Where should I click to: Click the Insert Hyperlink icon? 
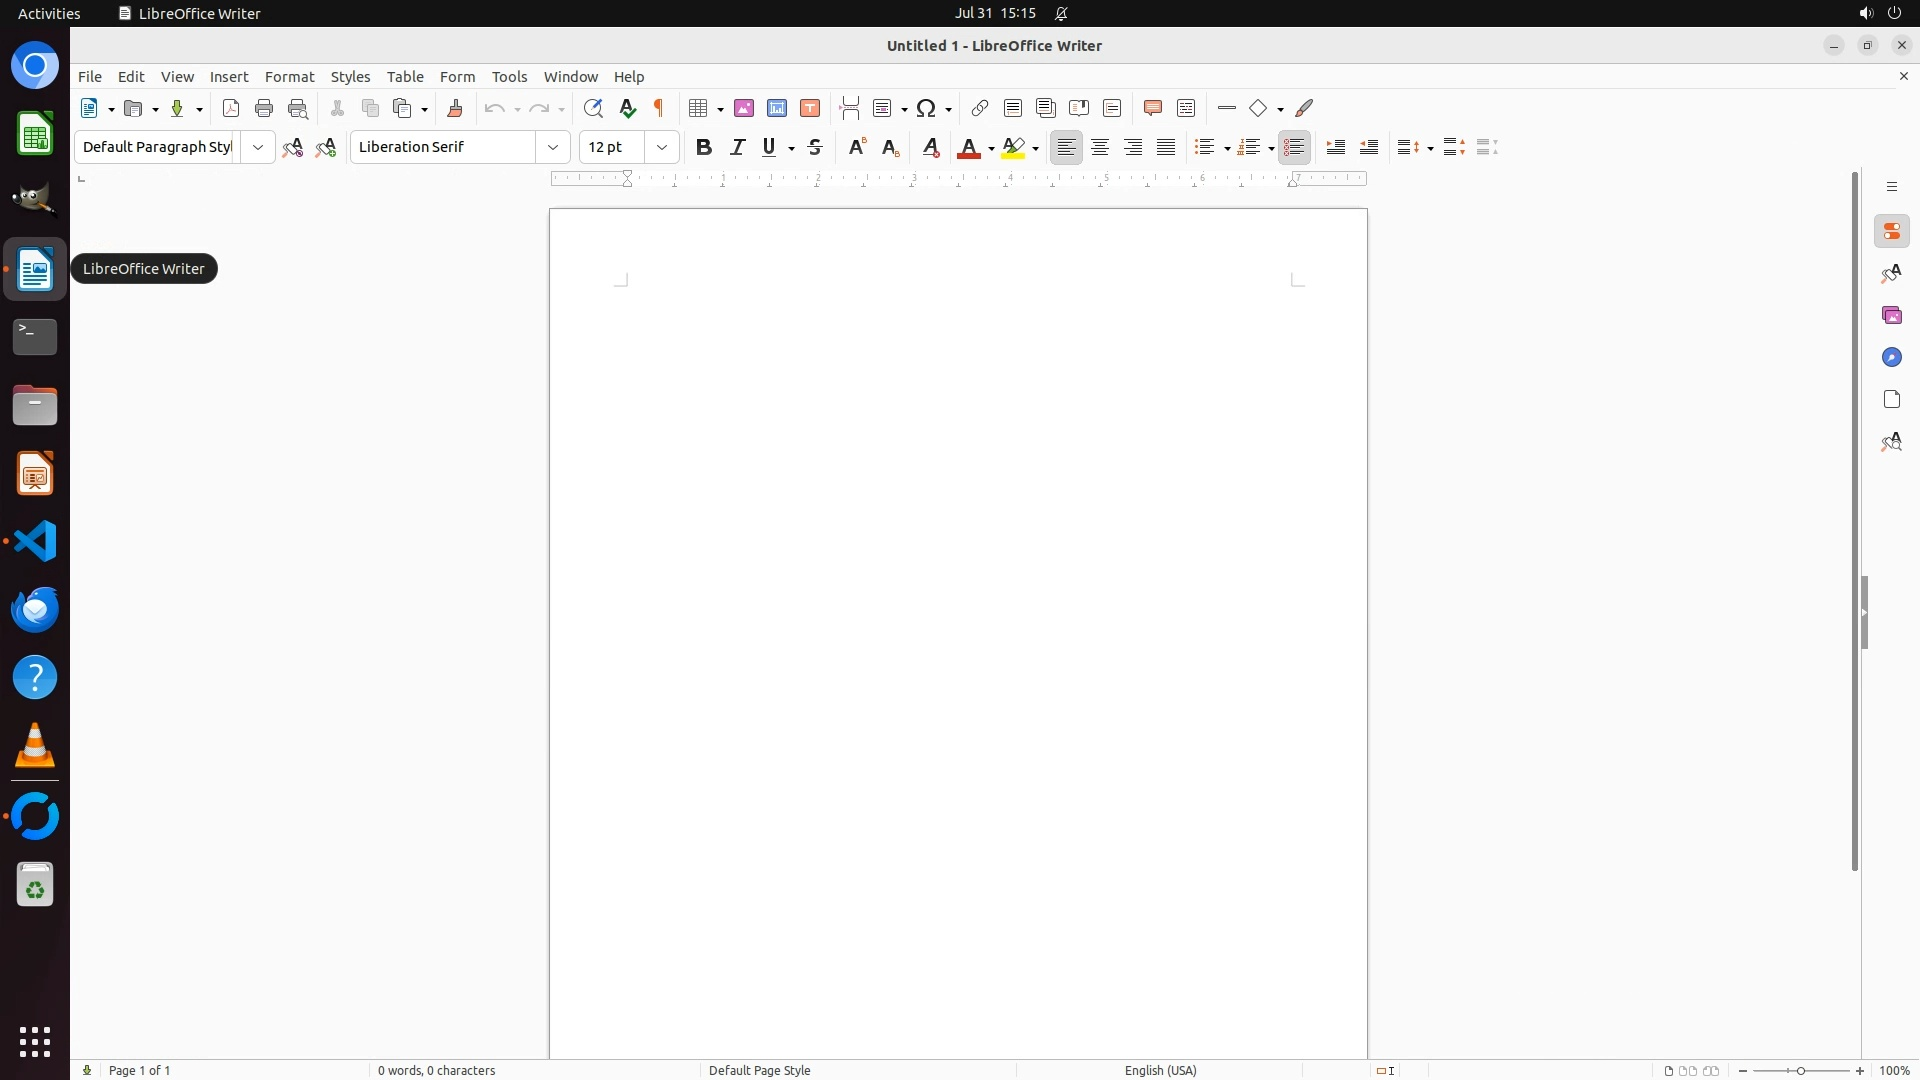pos(980,108)
